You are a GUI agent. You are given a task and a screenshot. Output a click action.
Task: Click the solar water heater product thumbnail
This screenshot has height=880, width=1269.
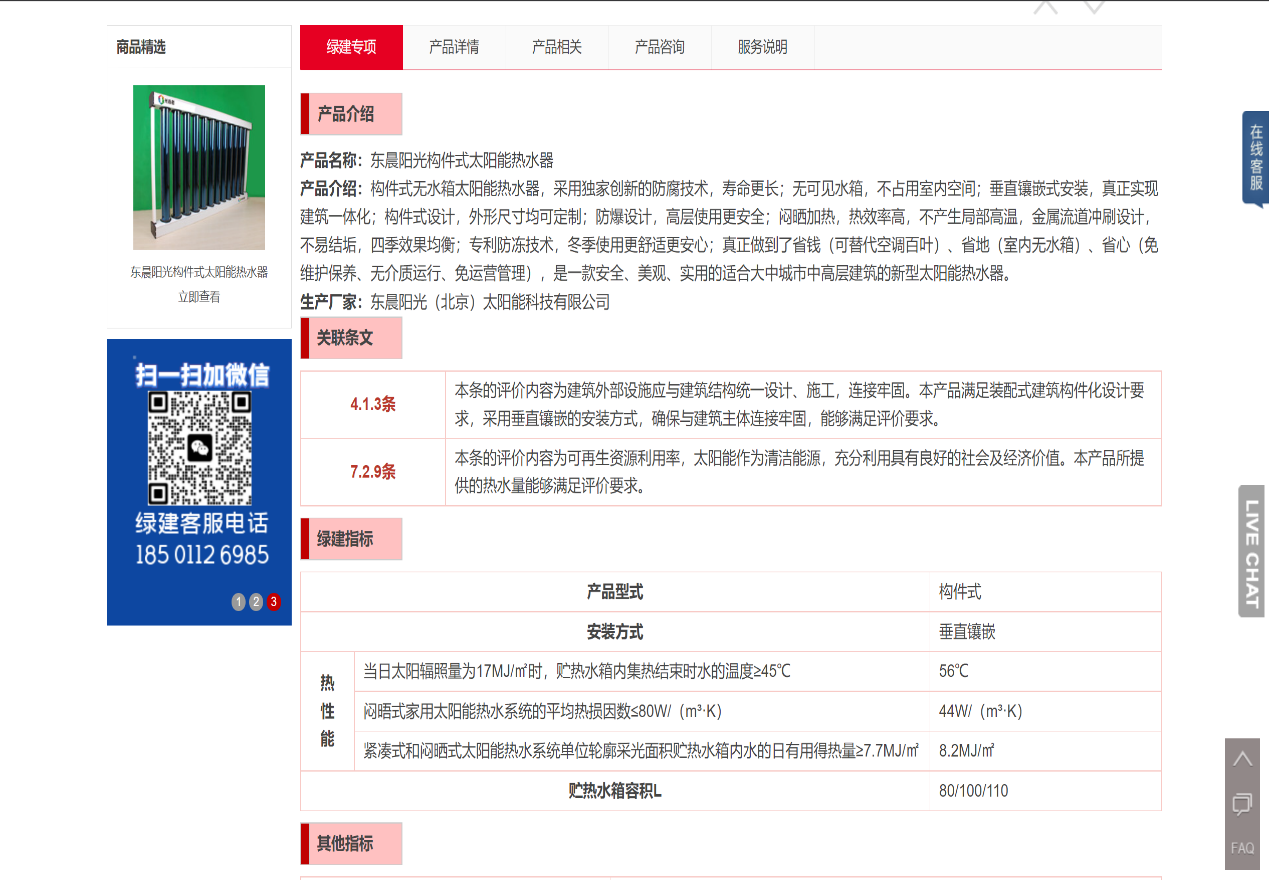tap(198, 167)
